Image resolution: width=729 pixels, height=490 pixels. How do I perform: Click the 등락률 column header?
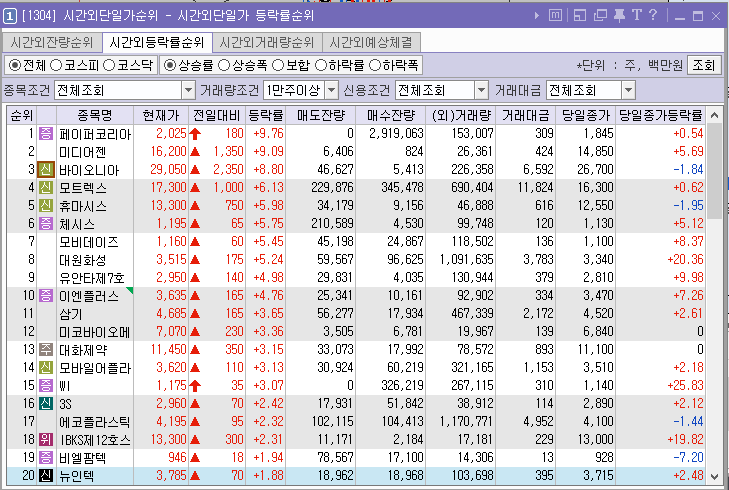click(x=265, y=115)
